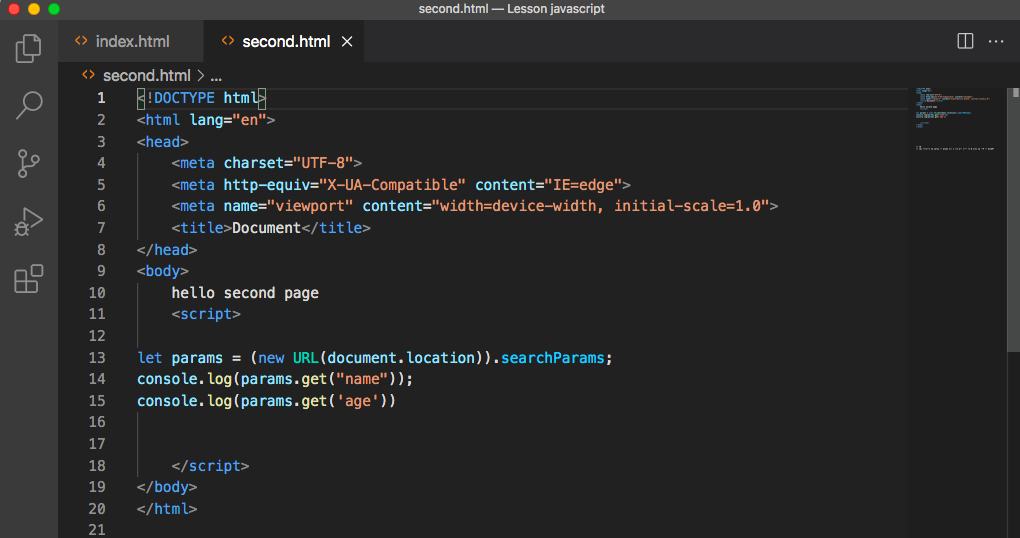Click the HTML file icon on index.html tab
The image size is (1020, 538).
[81, 41]
